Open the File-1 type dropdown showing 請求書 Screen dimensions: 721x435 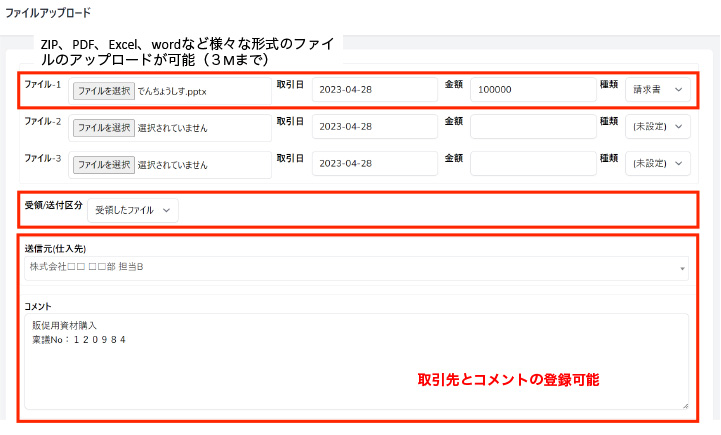(657, 90)
